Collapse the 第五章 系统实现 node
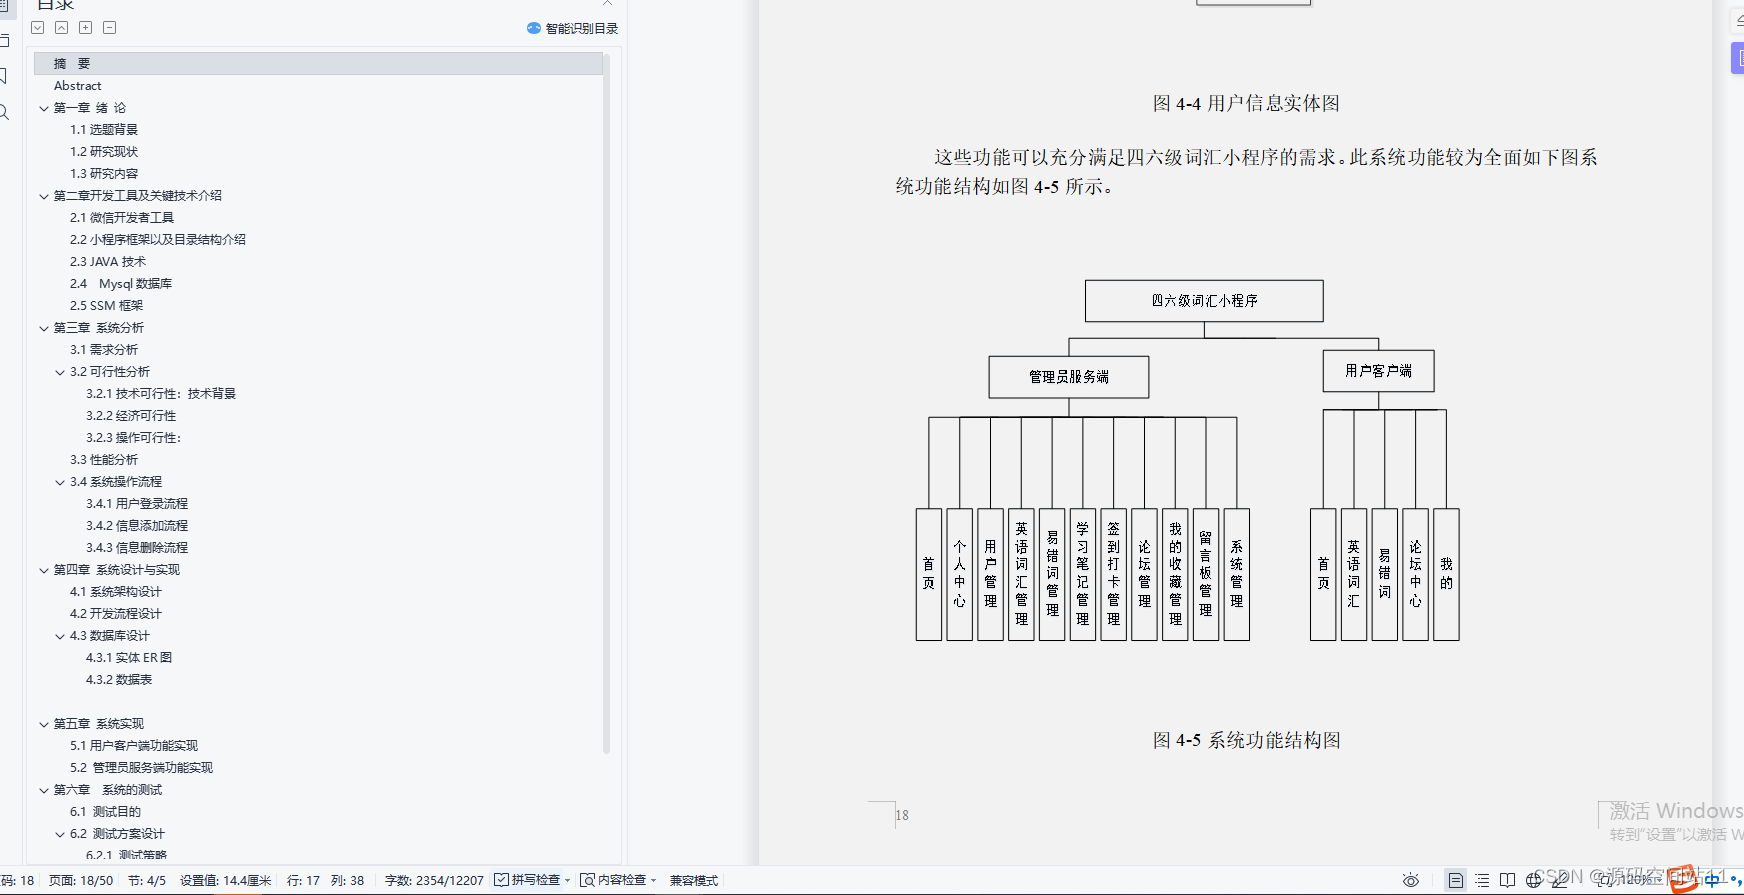 [x=44, y=724]
